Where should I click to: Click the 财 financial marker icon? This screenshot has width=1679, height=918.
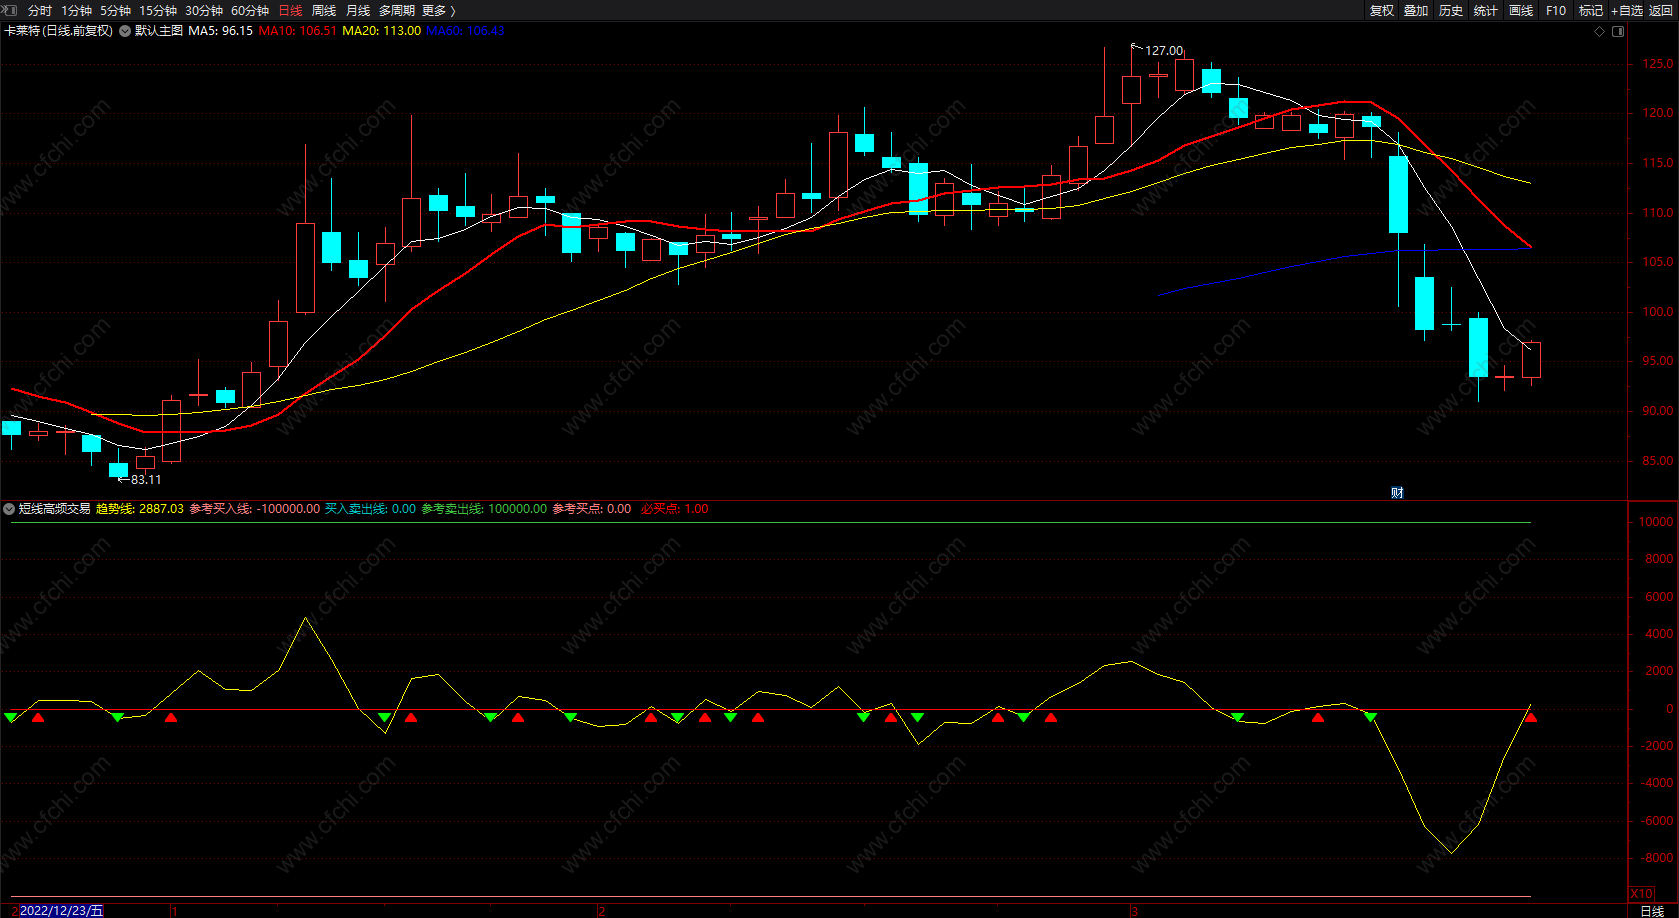click(1397, 492)
